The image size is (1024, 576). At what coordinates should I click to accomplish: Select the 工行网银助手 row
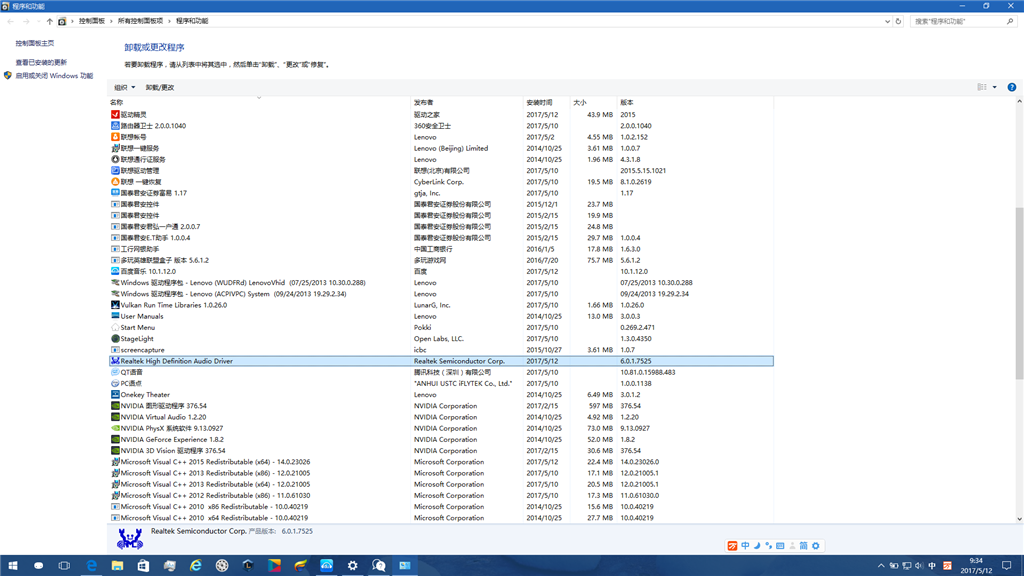tap(441, 249)
